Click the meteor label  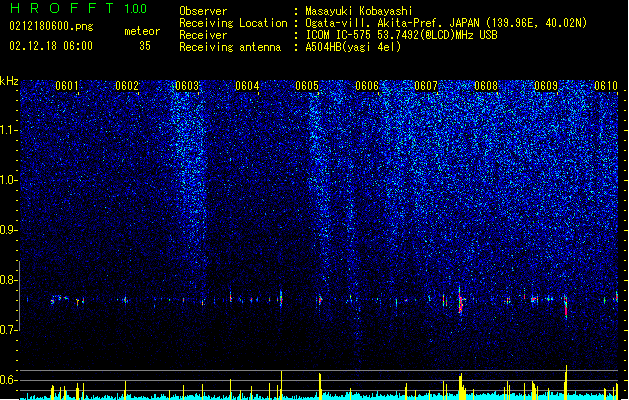click(x=142, y=31)
